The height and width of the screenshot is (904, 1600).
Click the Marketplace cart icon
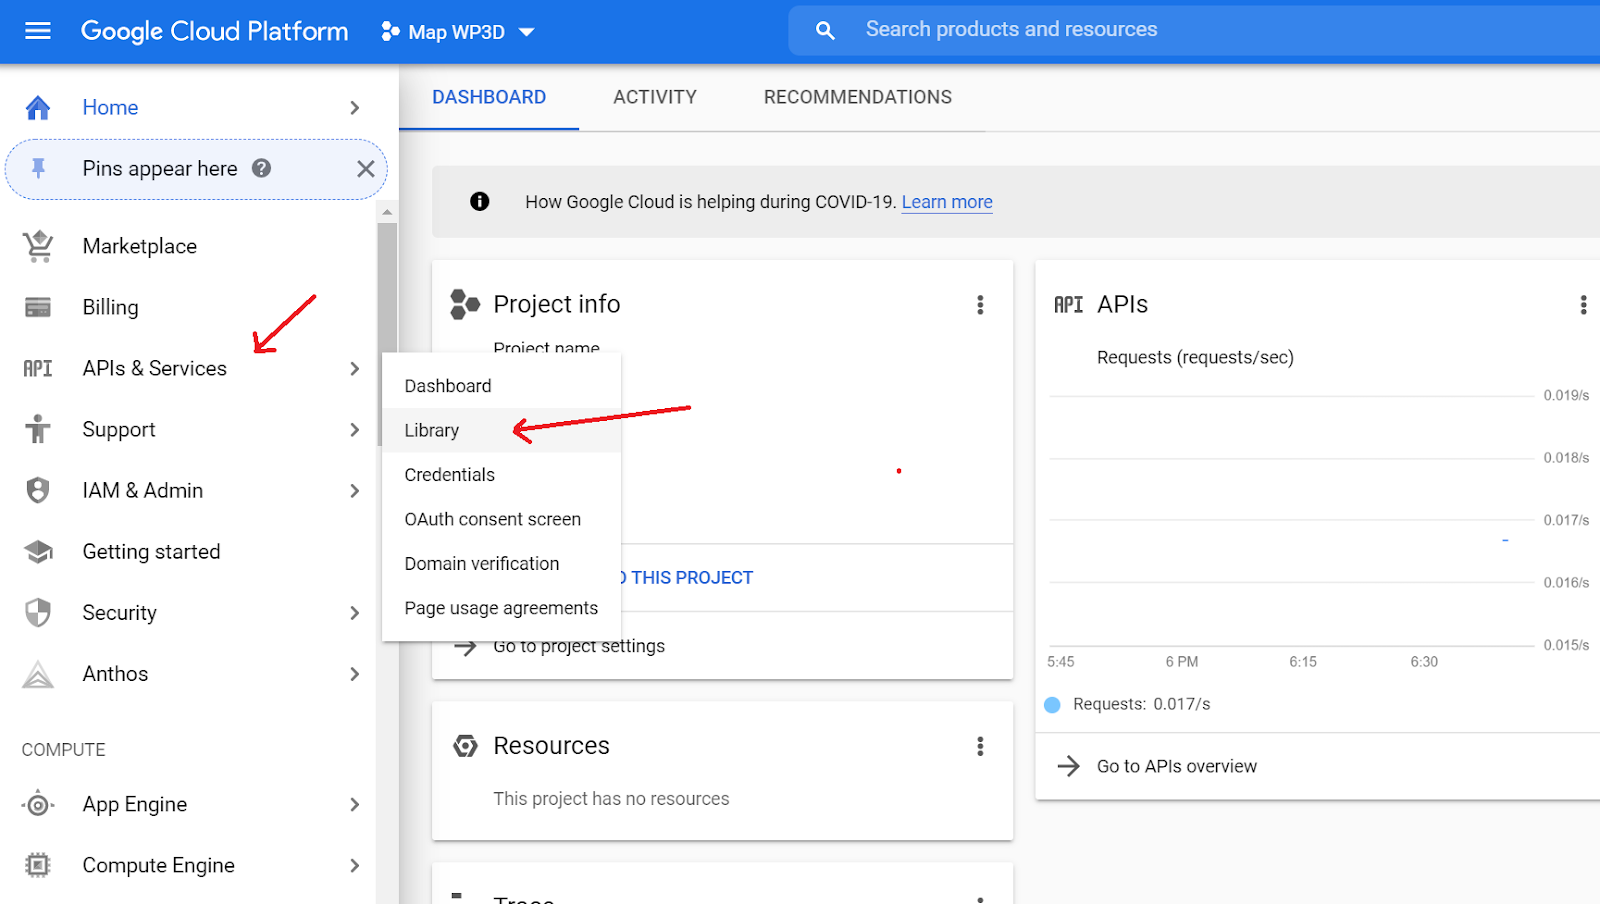38,246
